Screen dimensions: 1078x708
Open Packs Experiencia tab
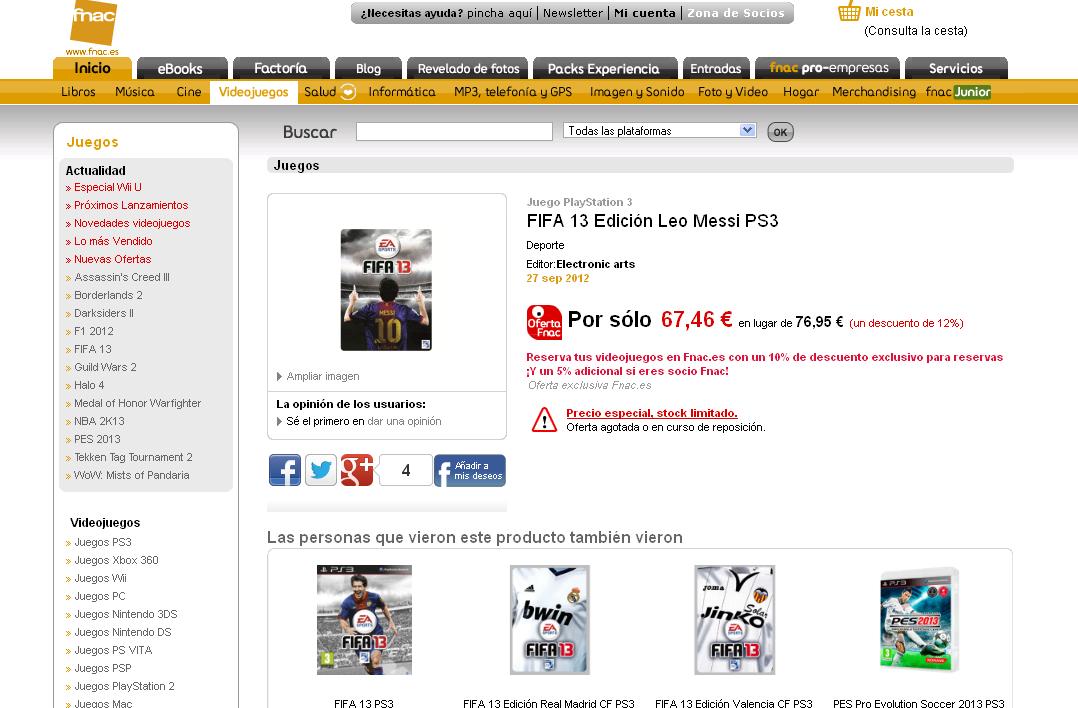[605, 69]
